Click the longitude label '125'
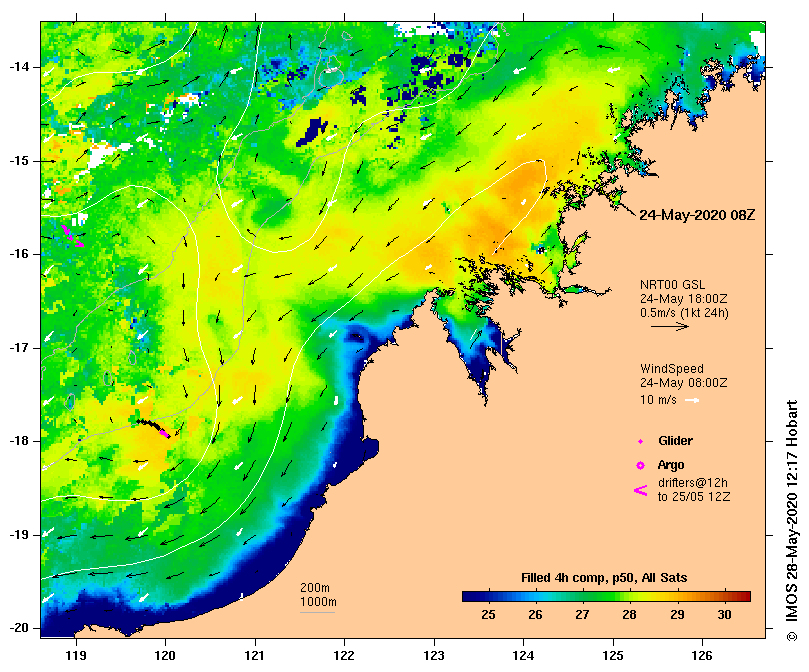This screenshot has height=672, width=809. [x=613, y=655]
